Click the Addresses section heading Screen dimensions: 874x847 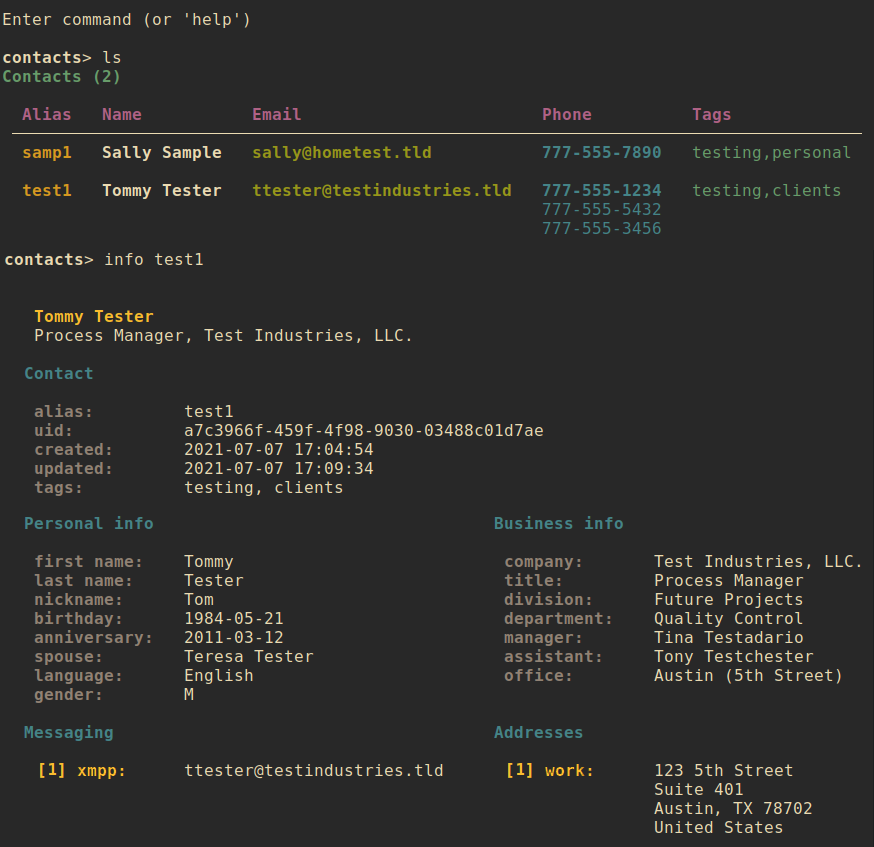pos(538,733)
